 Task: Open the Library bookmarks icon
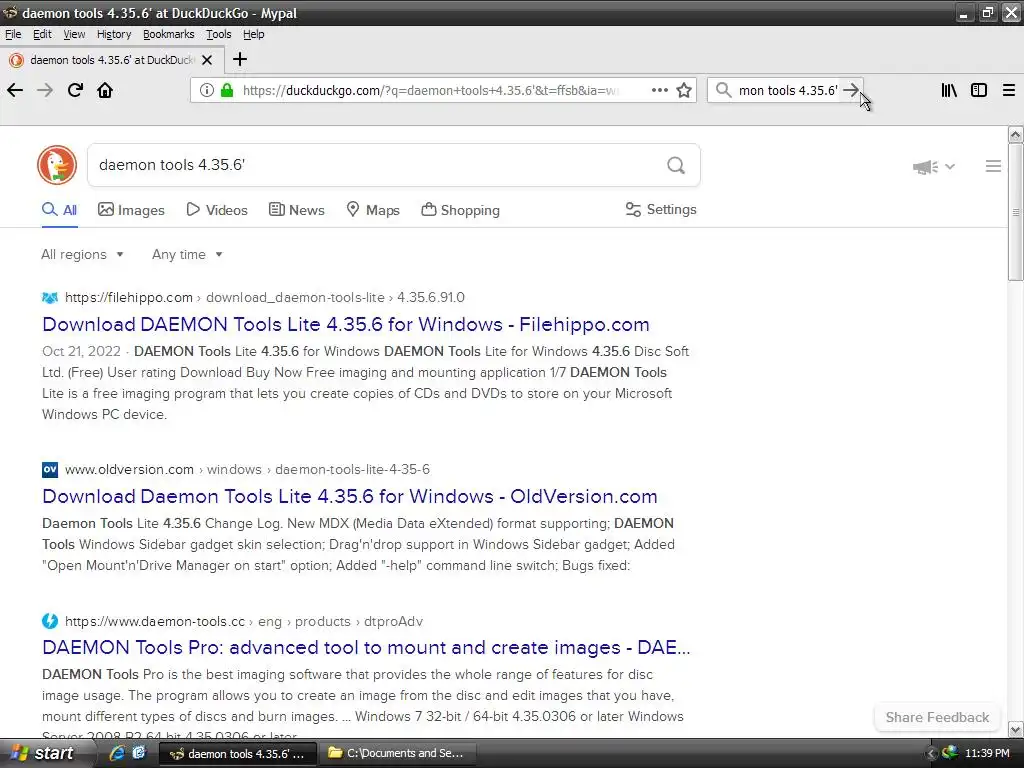[949, 90]
